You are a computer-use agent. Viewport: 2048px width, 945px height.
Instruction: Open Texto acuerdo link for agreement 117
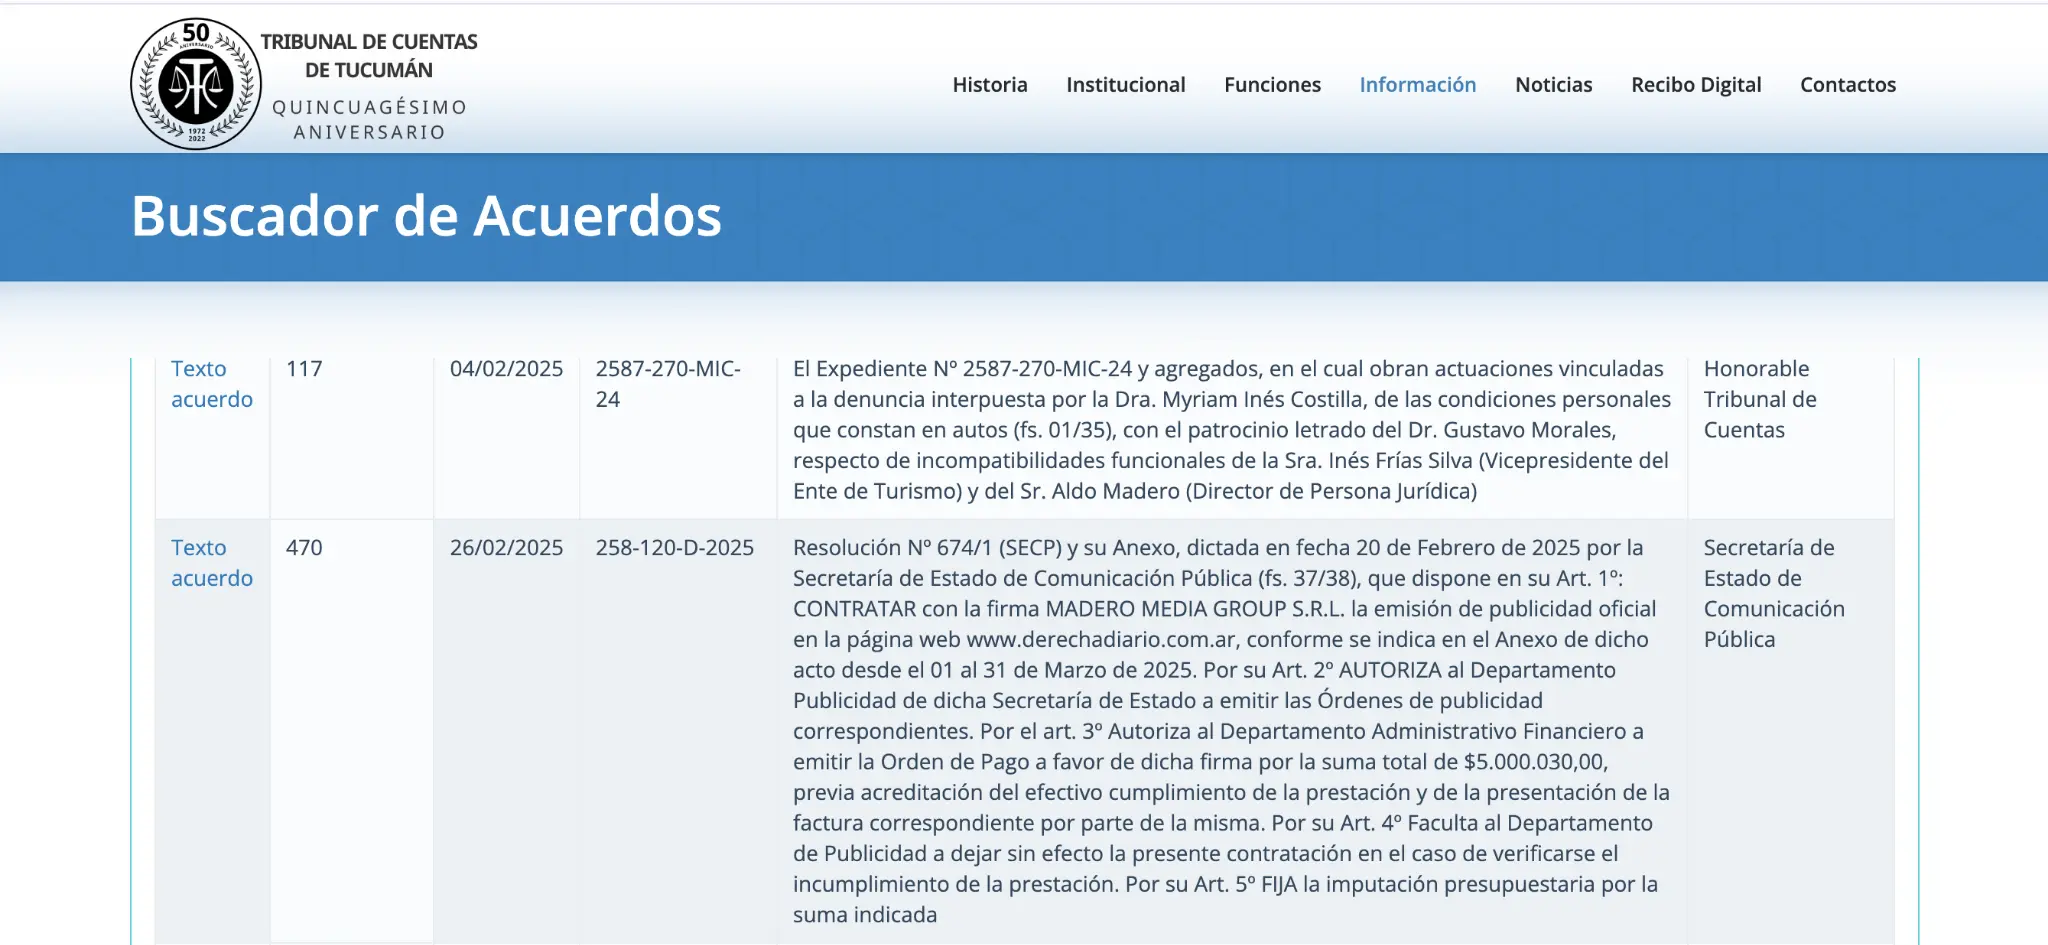212,384
